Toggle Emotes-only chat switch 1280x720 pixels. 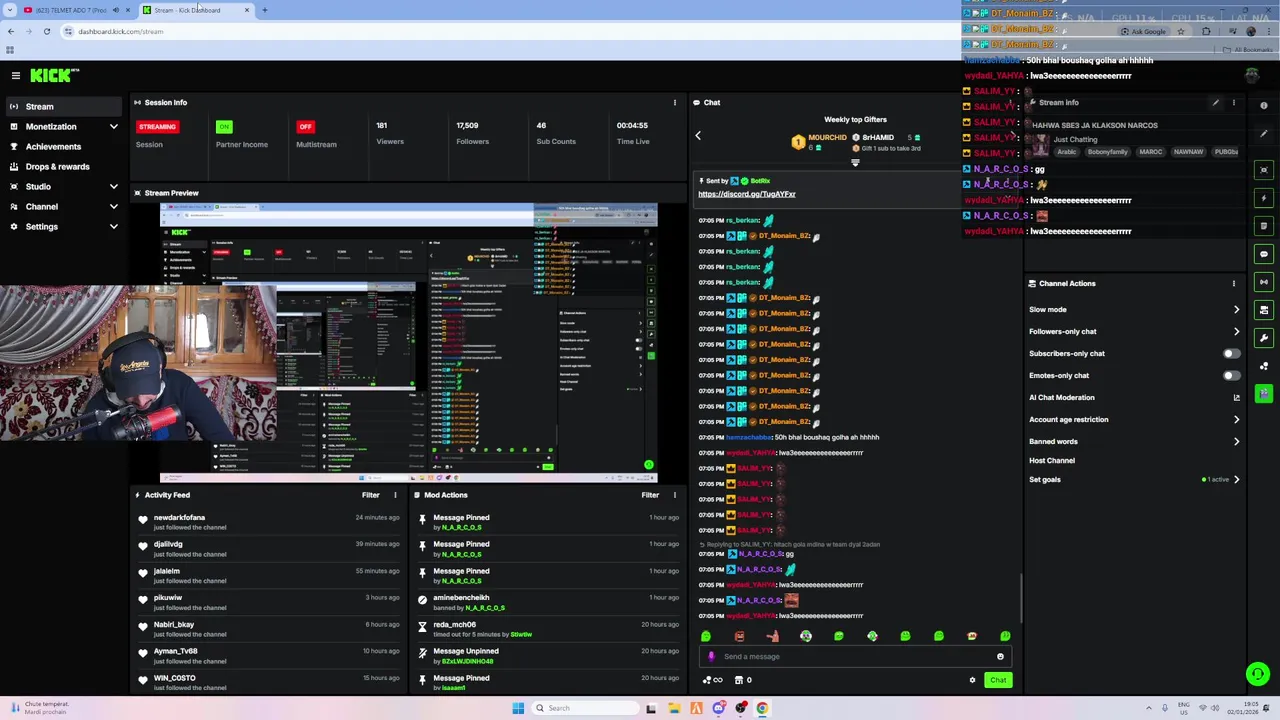tap(1231, 375)
